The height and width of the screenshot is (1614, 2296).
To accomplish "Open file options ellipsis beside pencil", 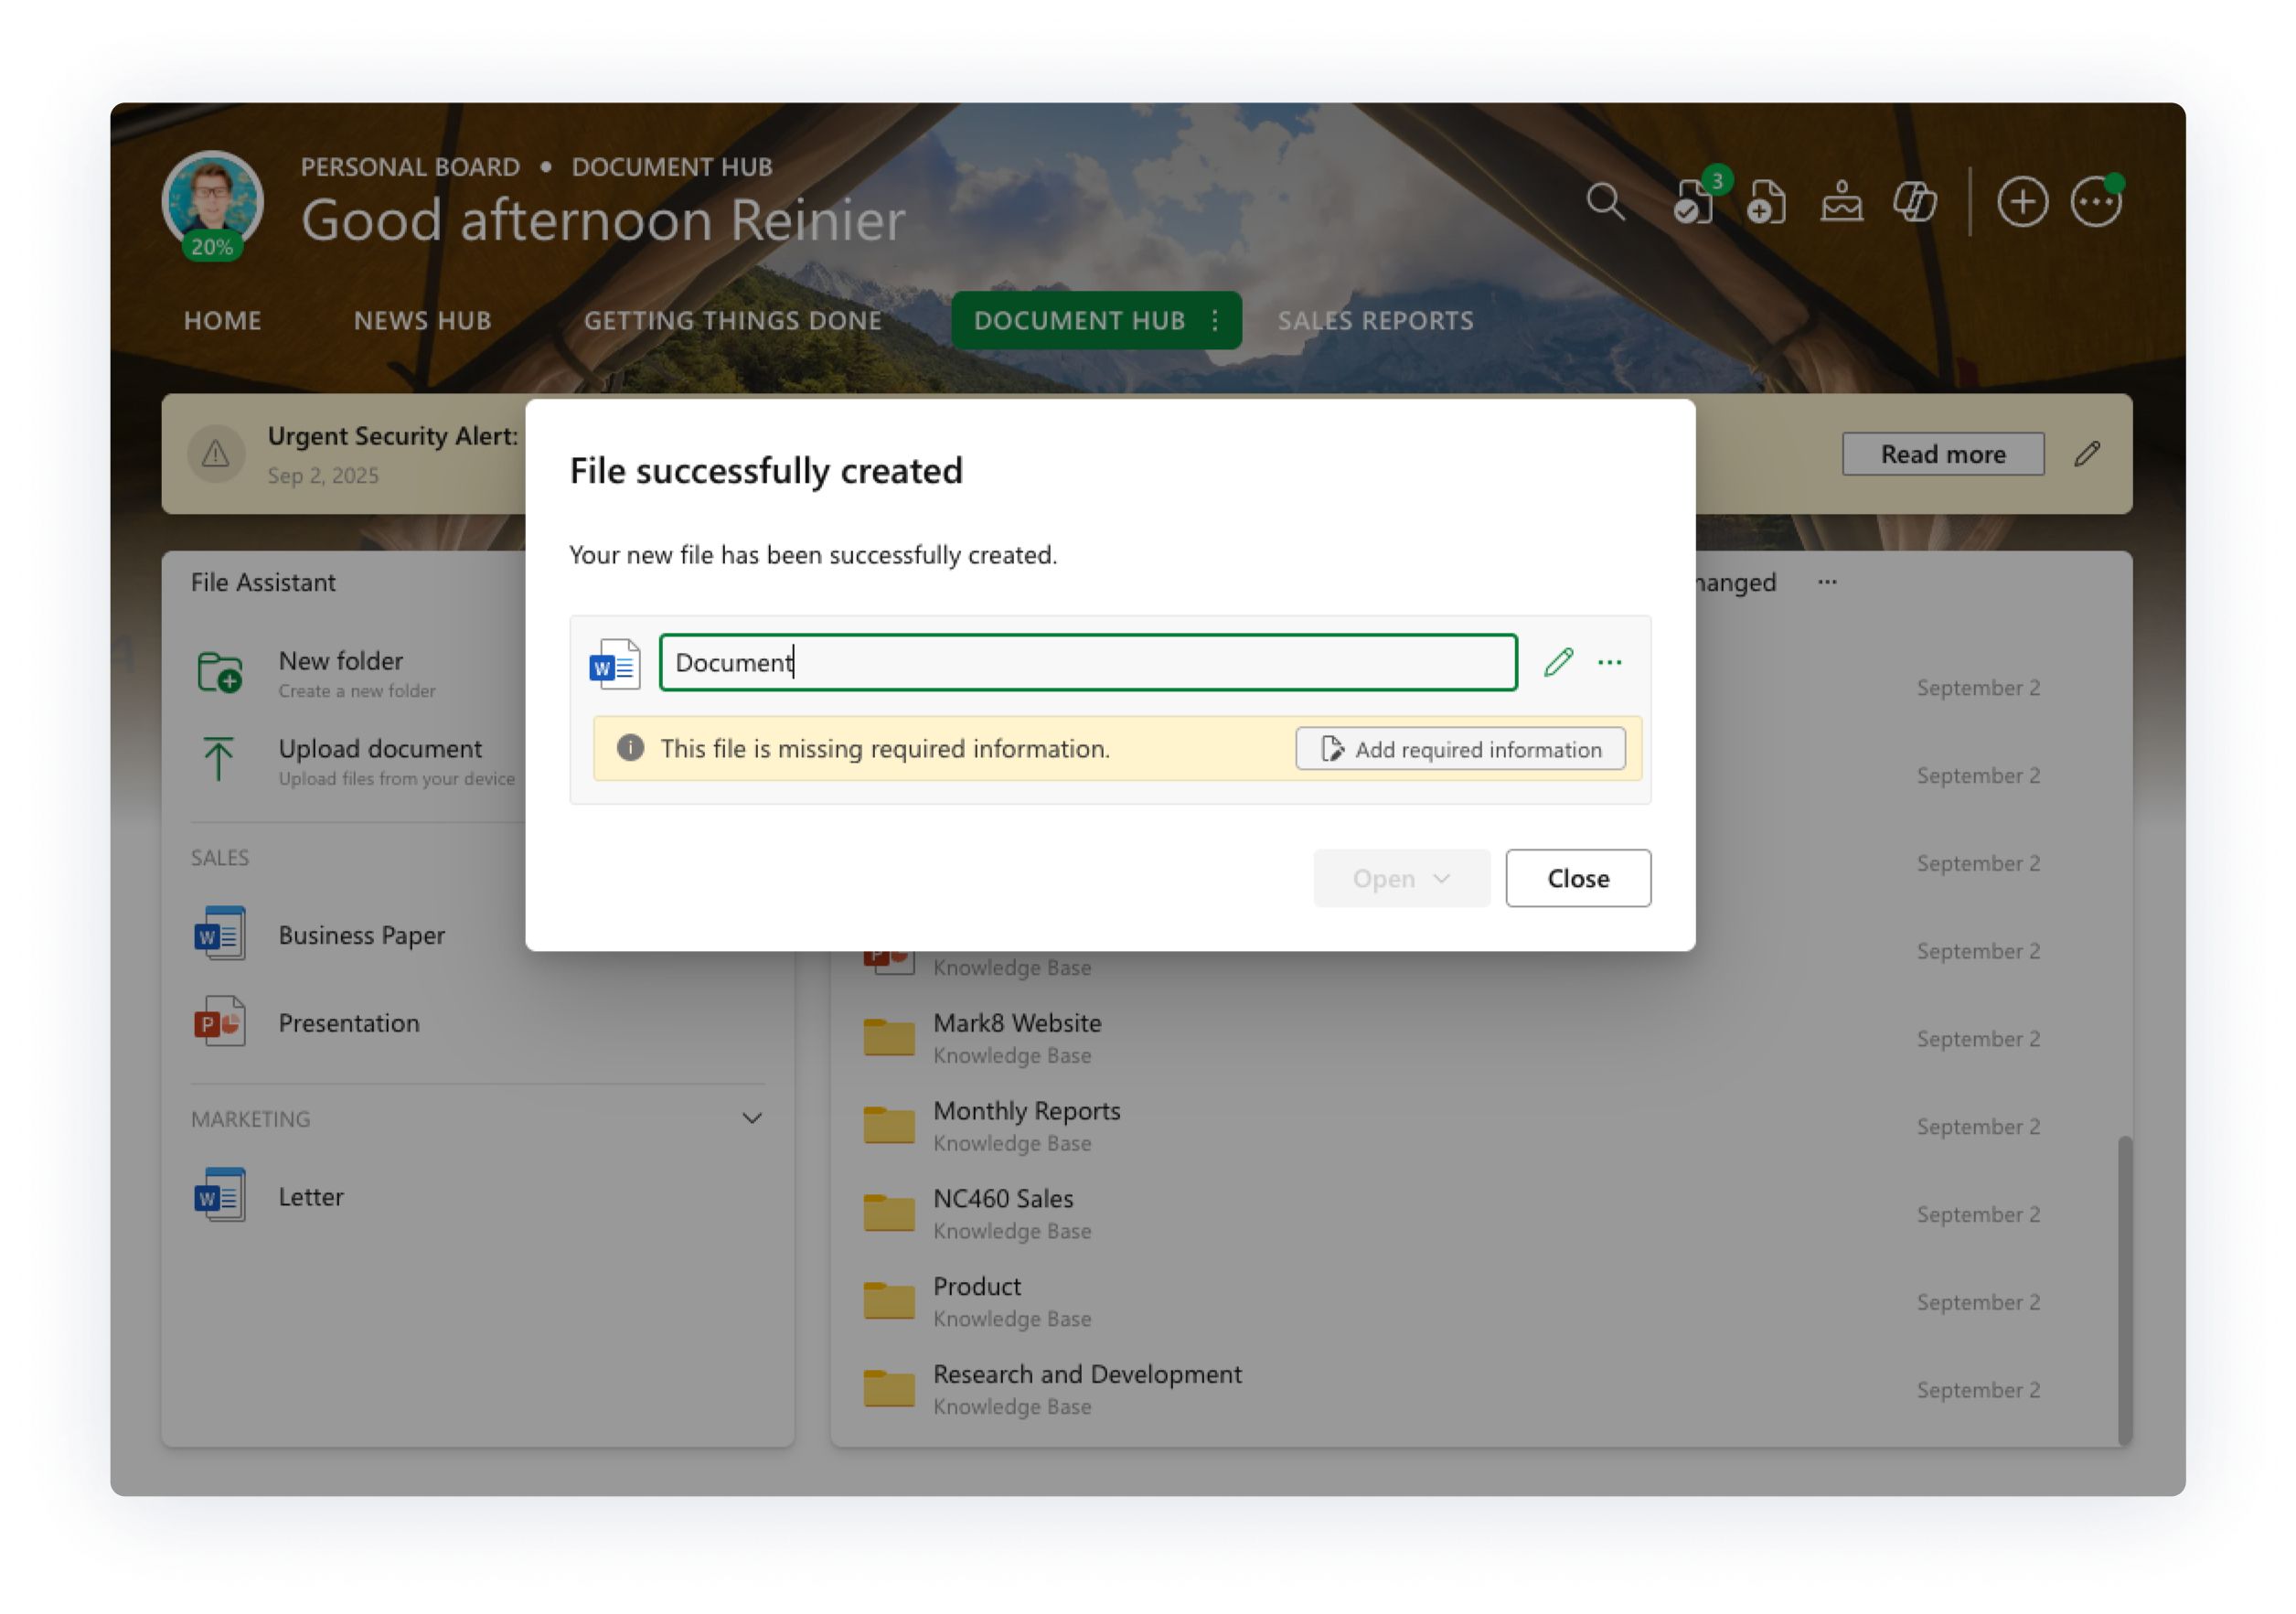I will pyautogui.click(x=1610, y=662).
